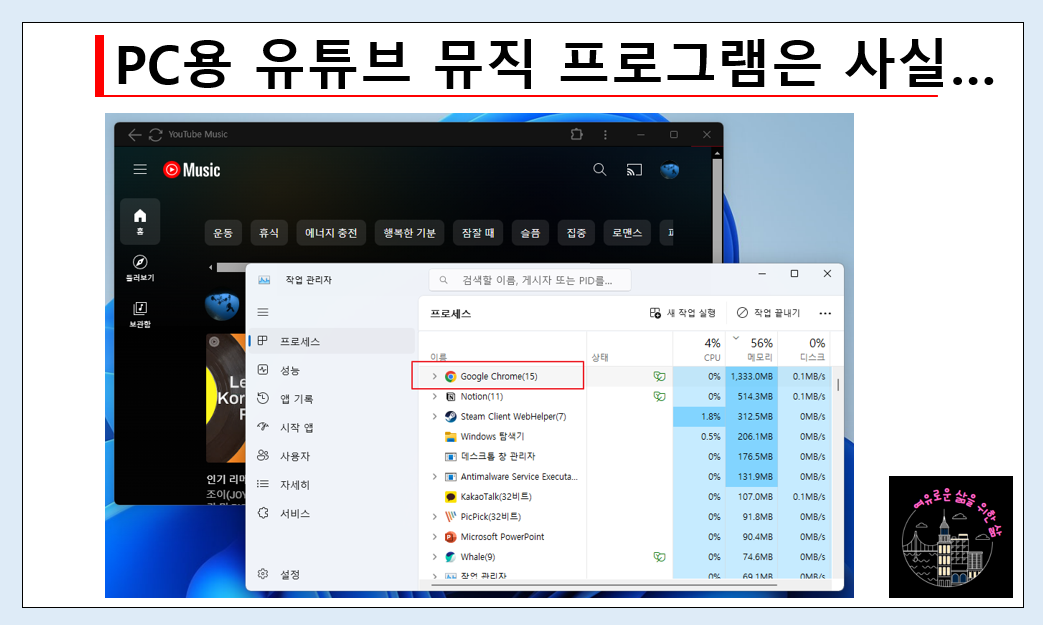Expand the Microsoft PowerPoint process
Image resolution: width=1043 pixels, height=625 pixels.
coord(434,537)
